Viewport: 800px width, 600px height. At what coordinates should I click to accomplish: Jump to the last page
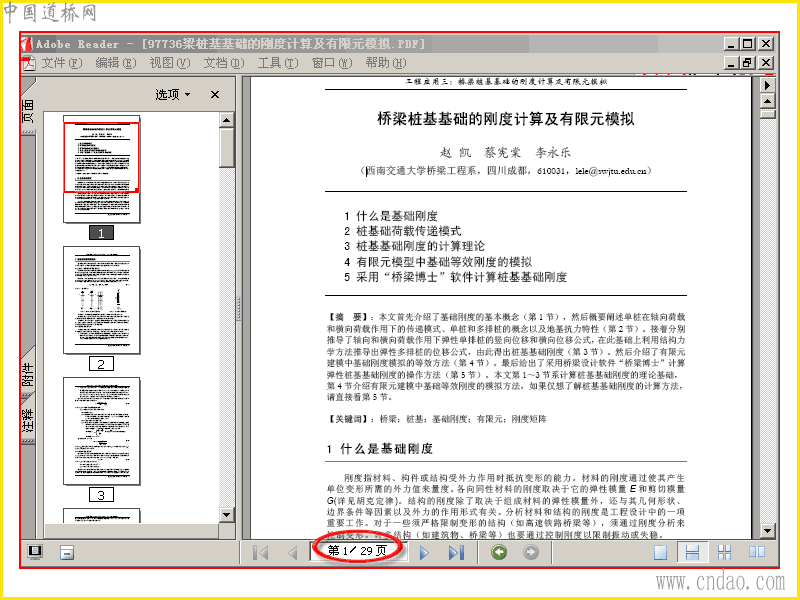point(456,553)
